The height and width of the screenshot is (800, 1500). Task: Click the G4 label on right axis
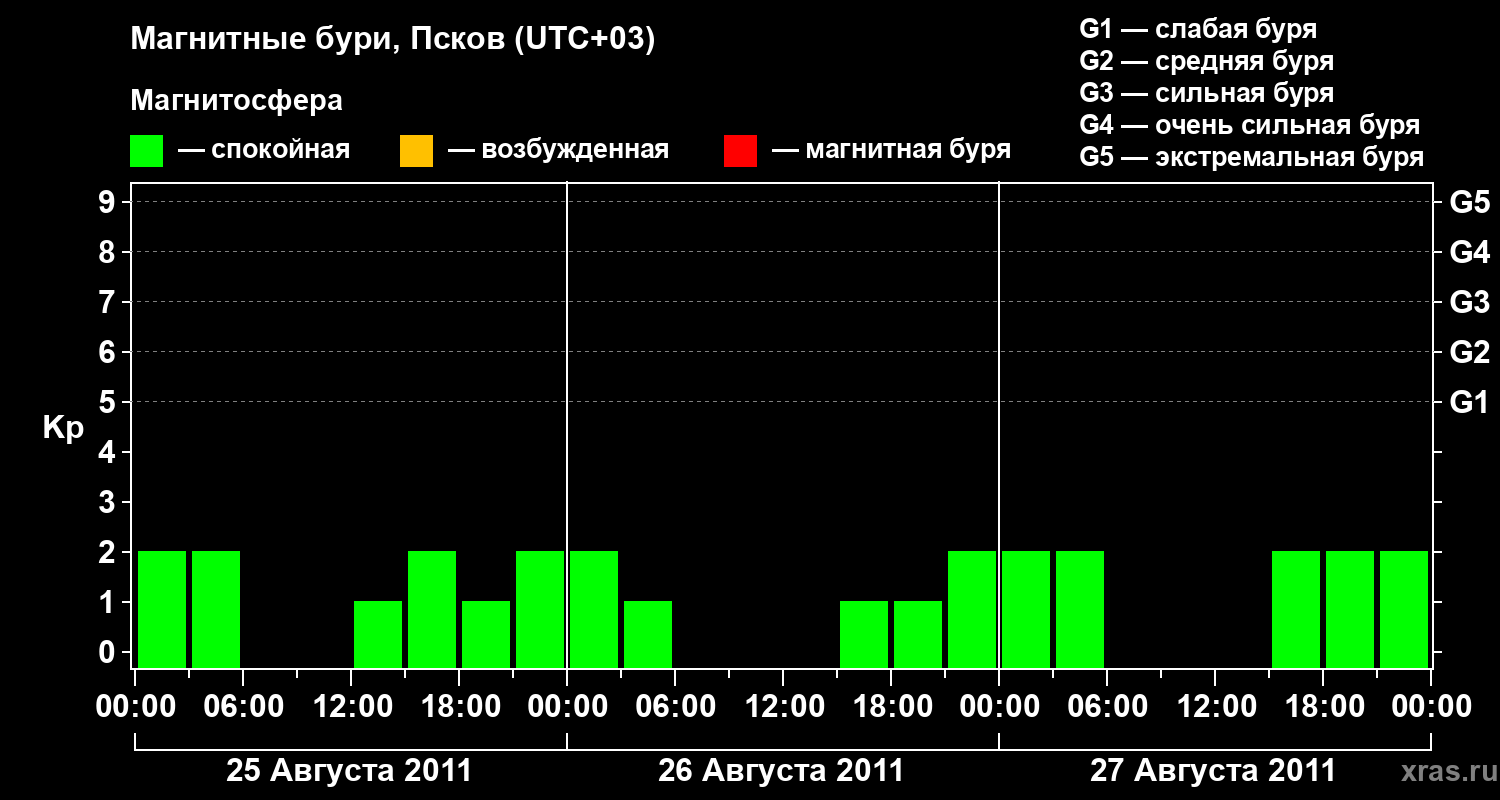coord(1470,252)
